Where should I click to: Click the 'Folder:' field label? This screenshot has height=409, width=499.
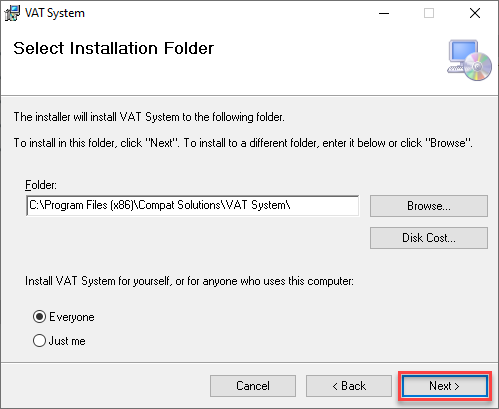tap(41, 185)
